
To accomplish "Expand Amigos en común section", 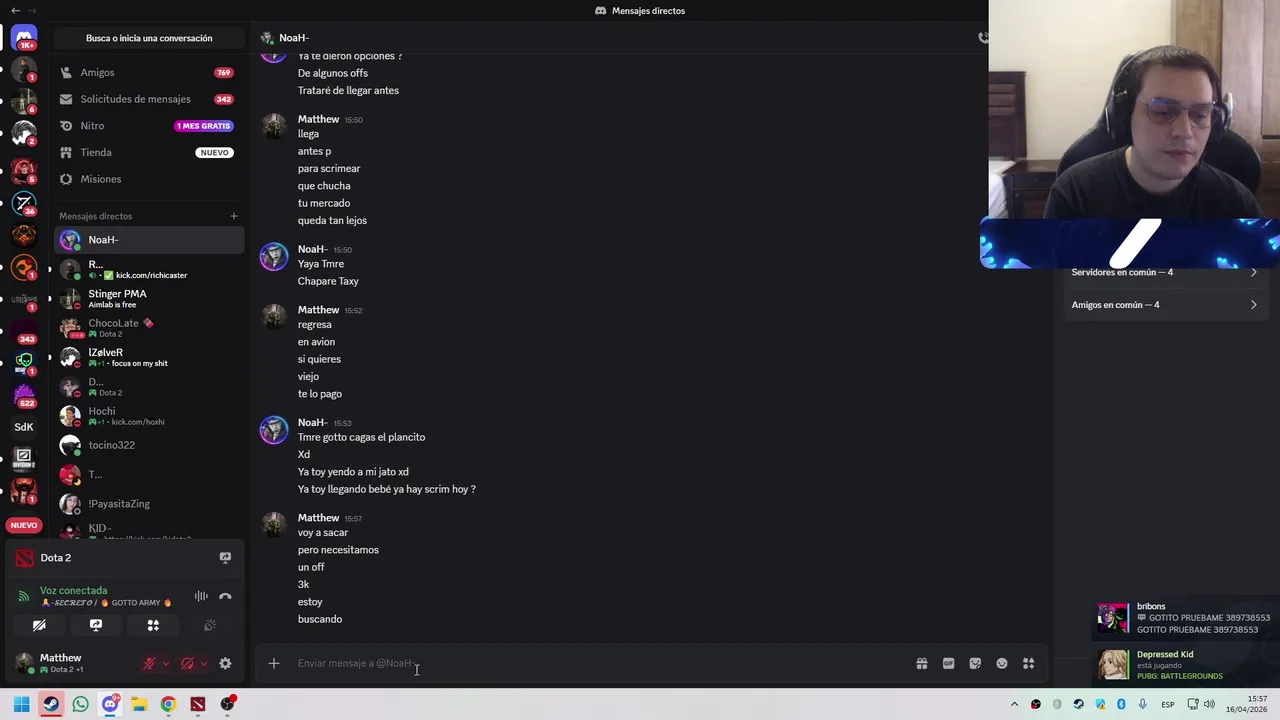I will [1164, 305].
